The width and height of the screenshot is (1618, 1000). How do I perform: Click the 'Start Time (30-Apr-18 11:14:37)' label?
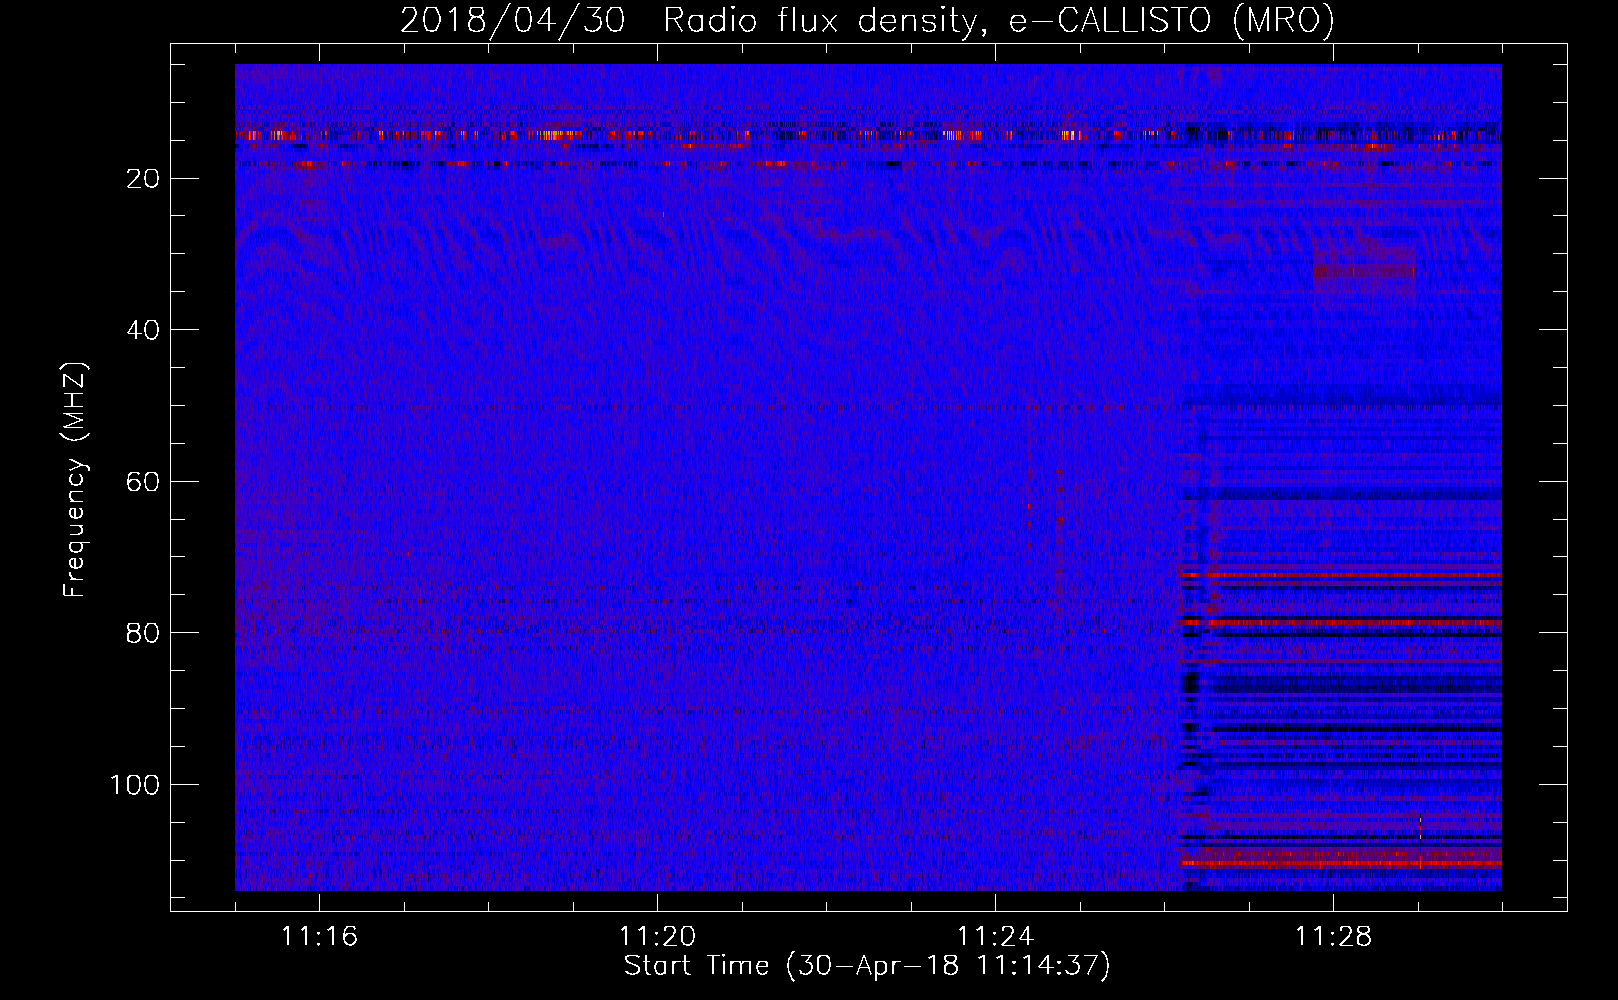click(867, 966)
